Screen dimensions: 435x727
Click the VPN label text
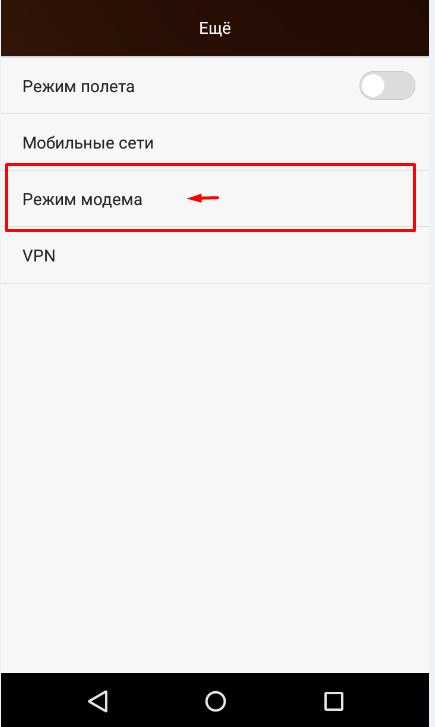click(39, 256)
